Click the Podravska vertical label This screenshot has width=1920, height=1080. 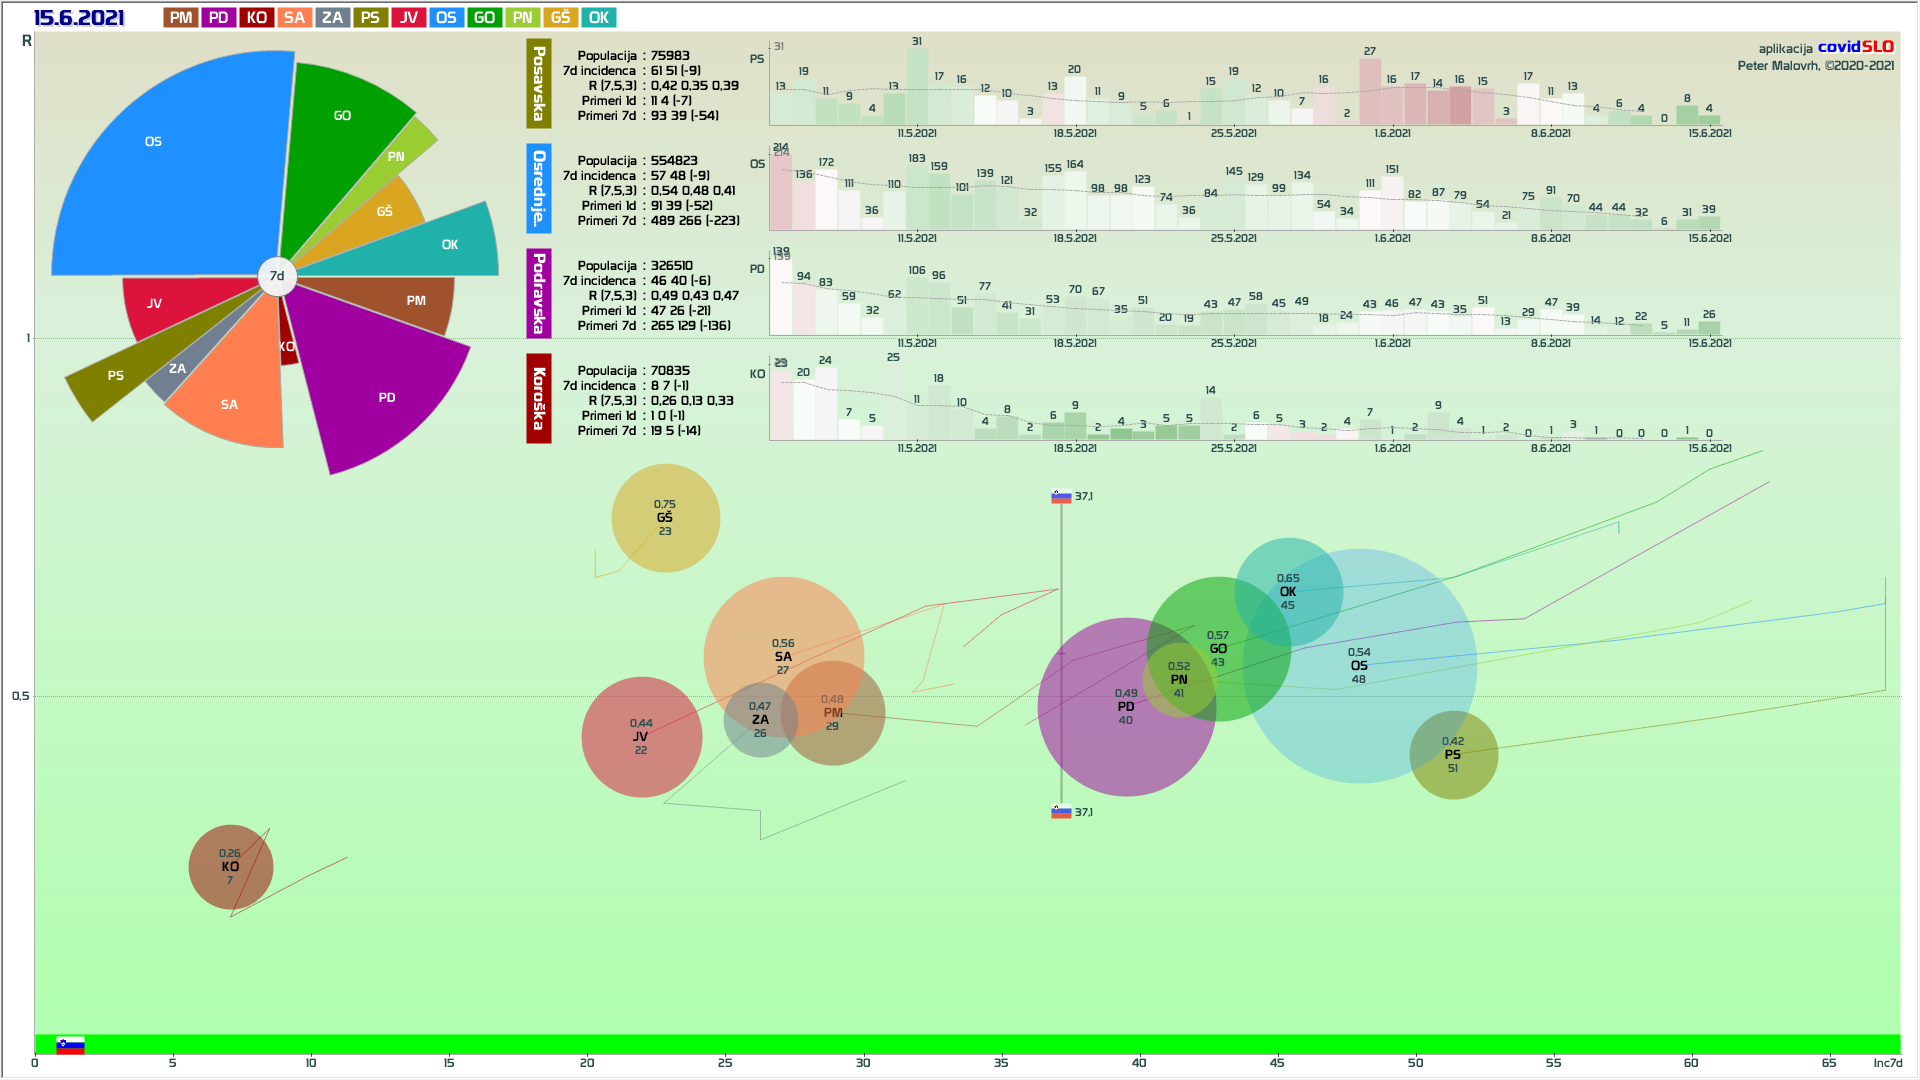click(x=539, y=293)
